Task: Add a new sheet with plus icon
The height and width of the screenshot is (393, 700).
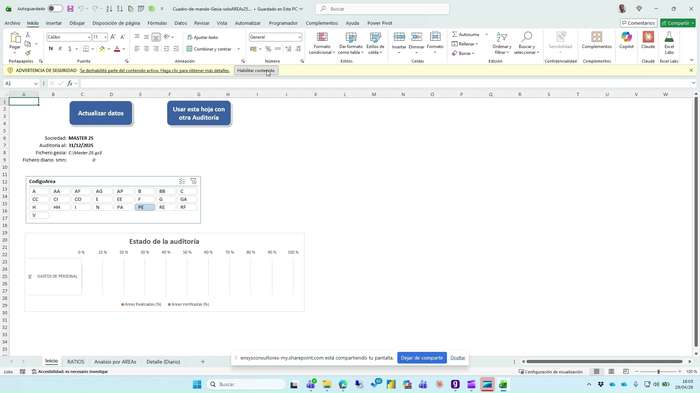Action: click(202, 362)
